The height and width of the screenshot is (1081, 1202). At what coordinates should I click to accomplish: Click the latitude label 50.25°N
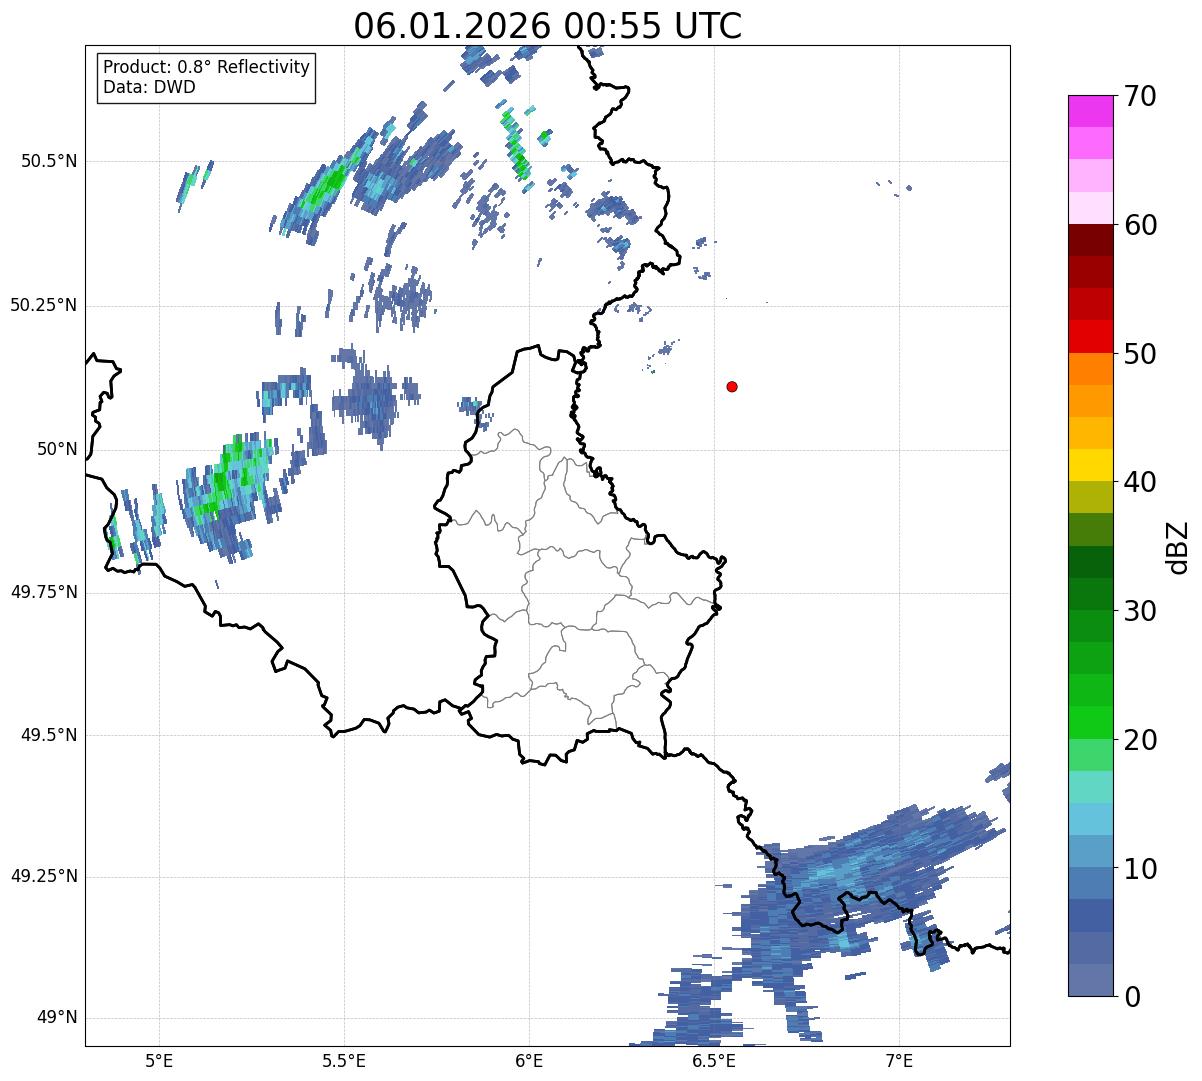click(43, 305)
